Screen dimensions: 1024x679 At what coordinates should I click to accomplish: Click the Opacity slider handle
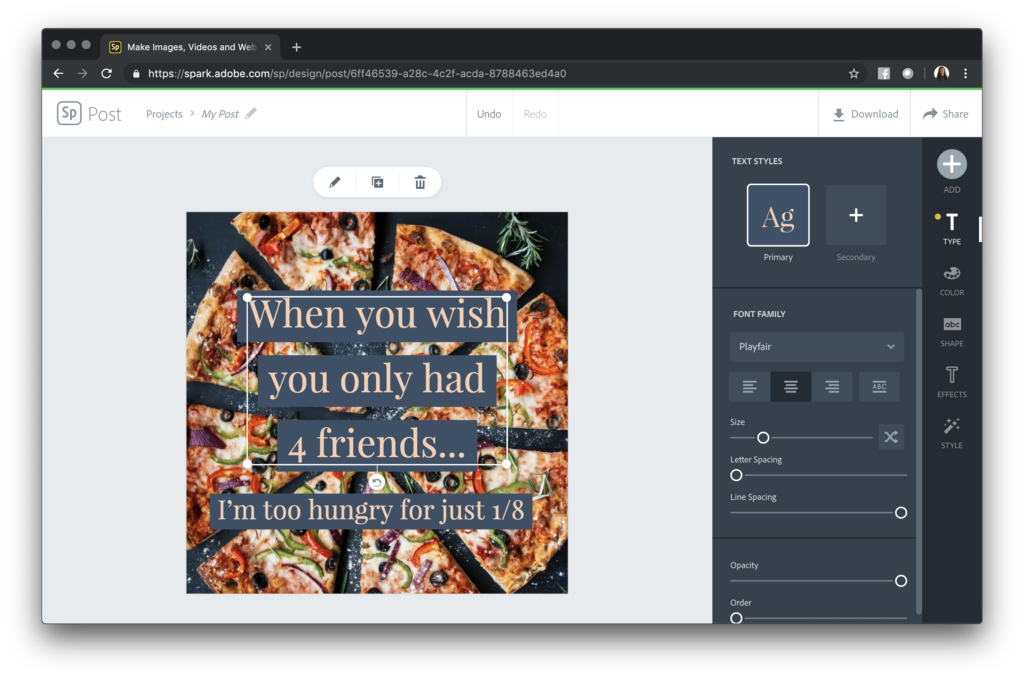tap(900, 581)
